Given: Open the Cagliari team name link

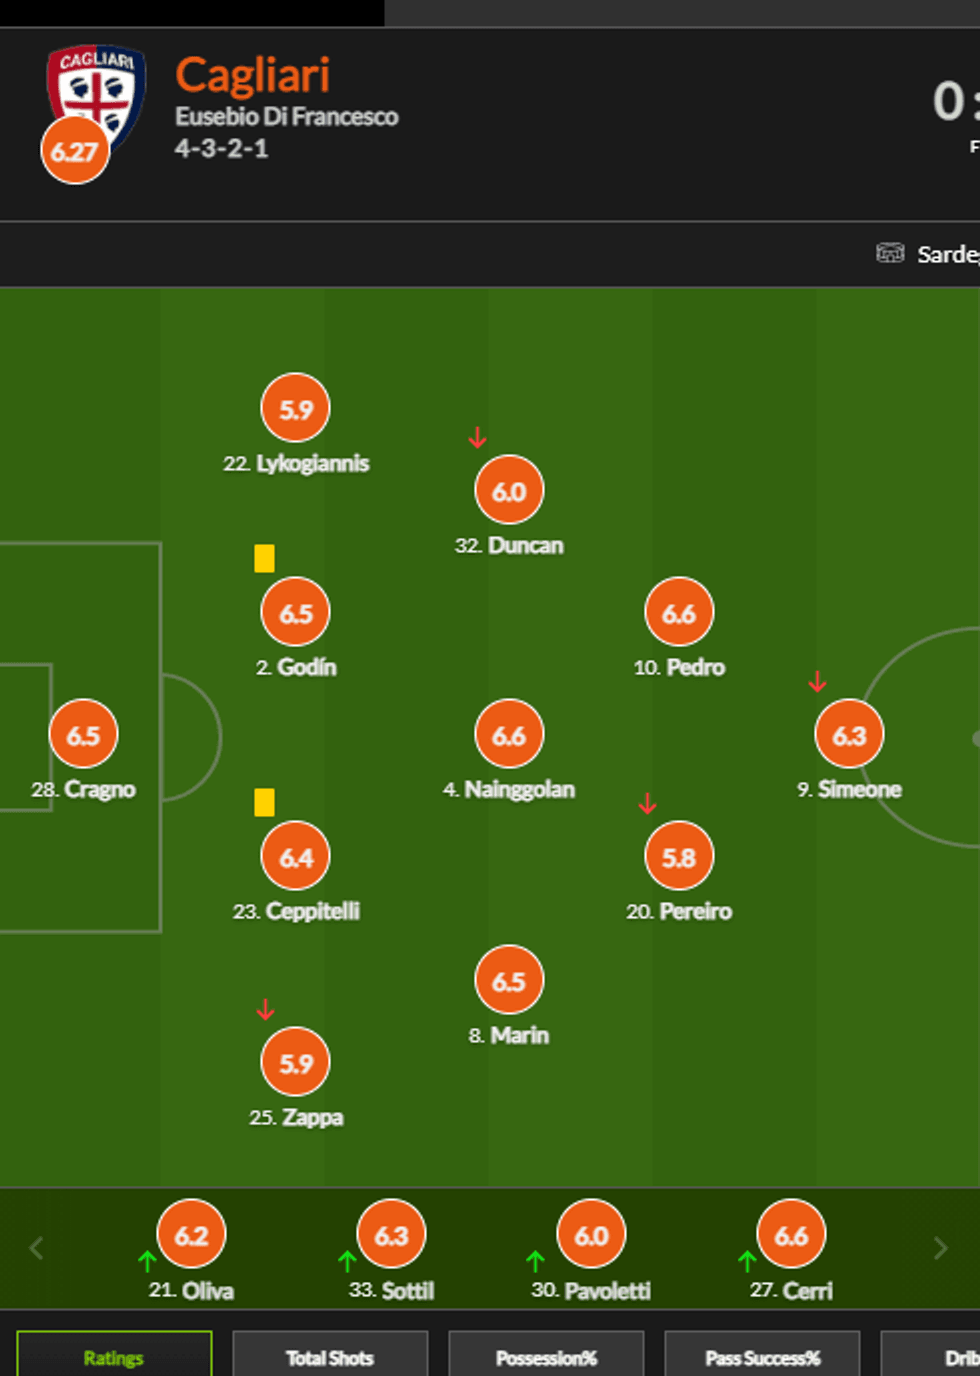Looking at the screenshot, I should click(x=252, y=76).
